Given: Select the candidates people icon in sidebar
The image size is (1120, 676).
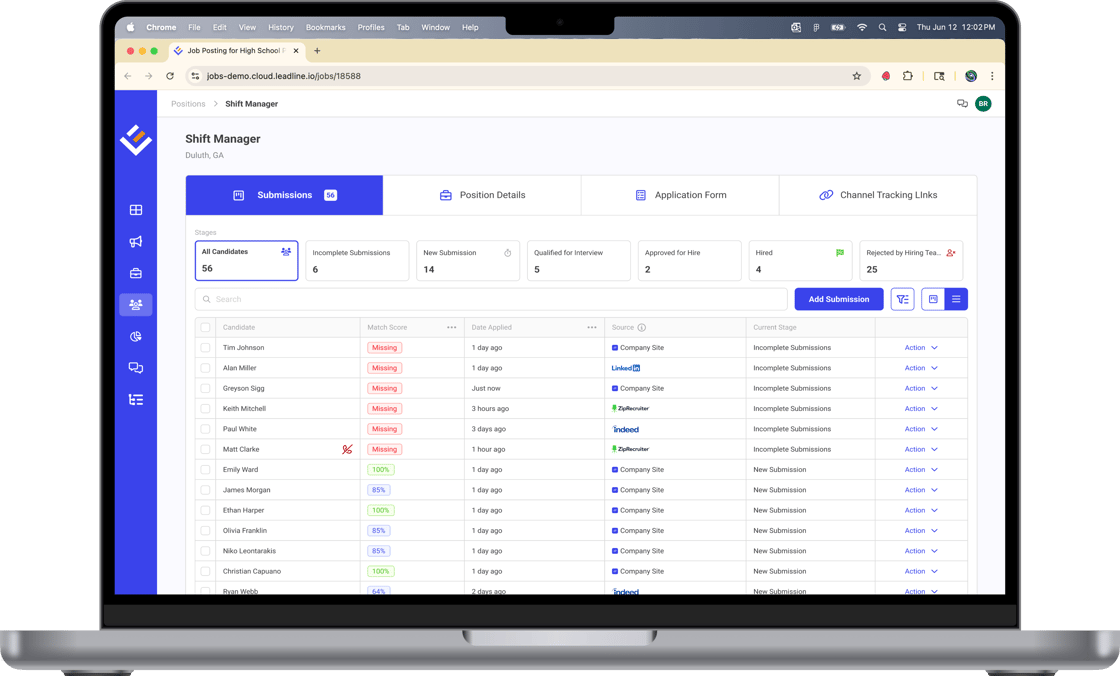Looking at the screenshot, I should pyautogui.click(x=136, y=304).
